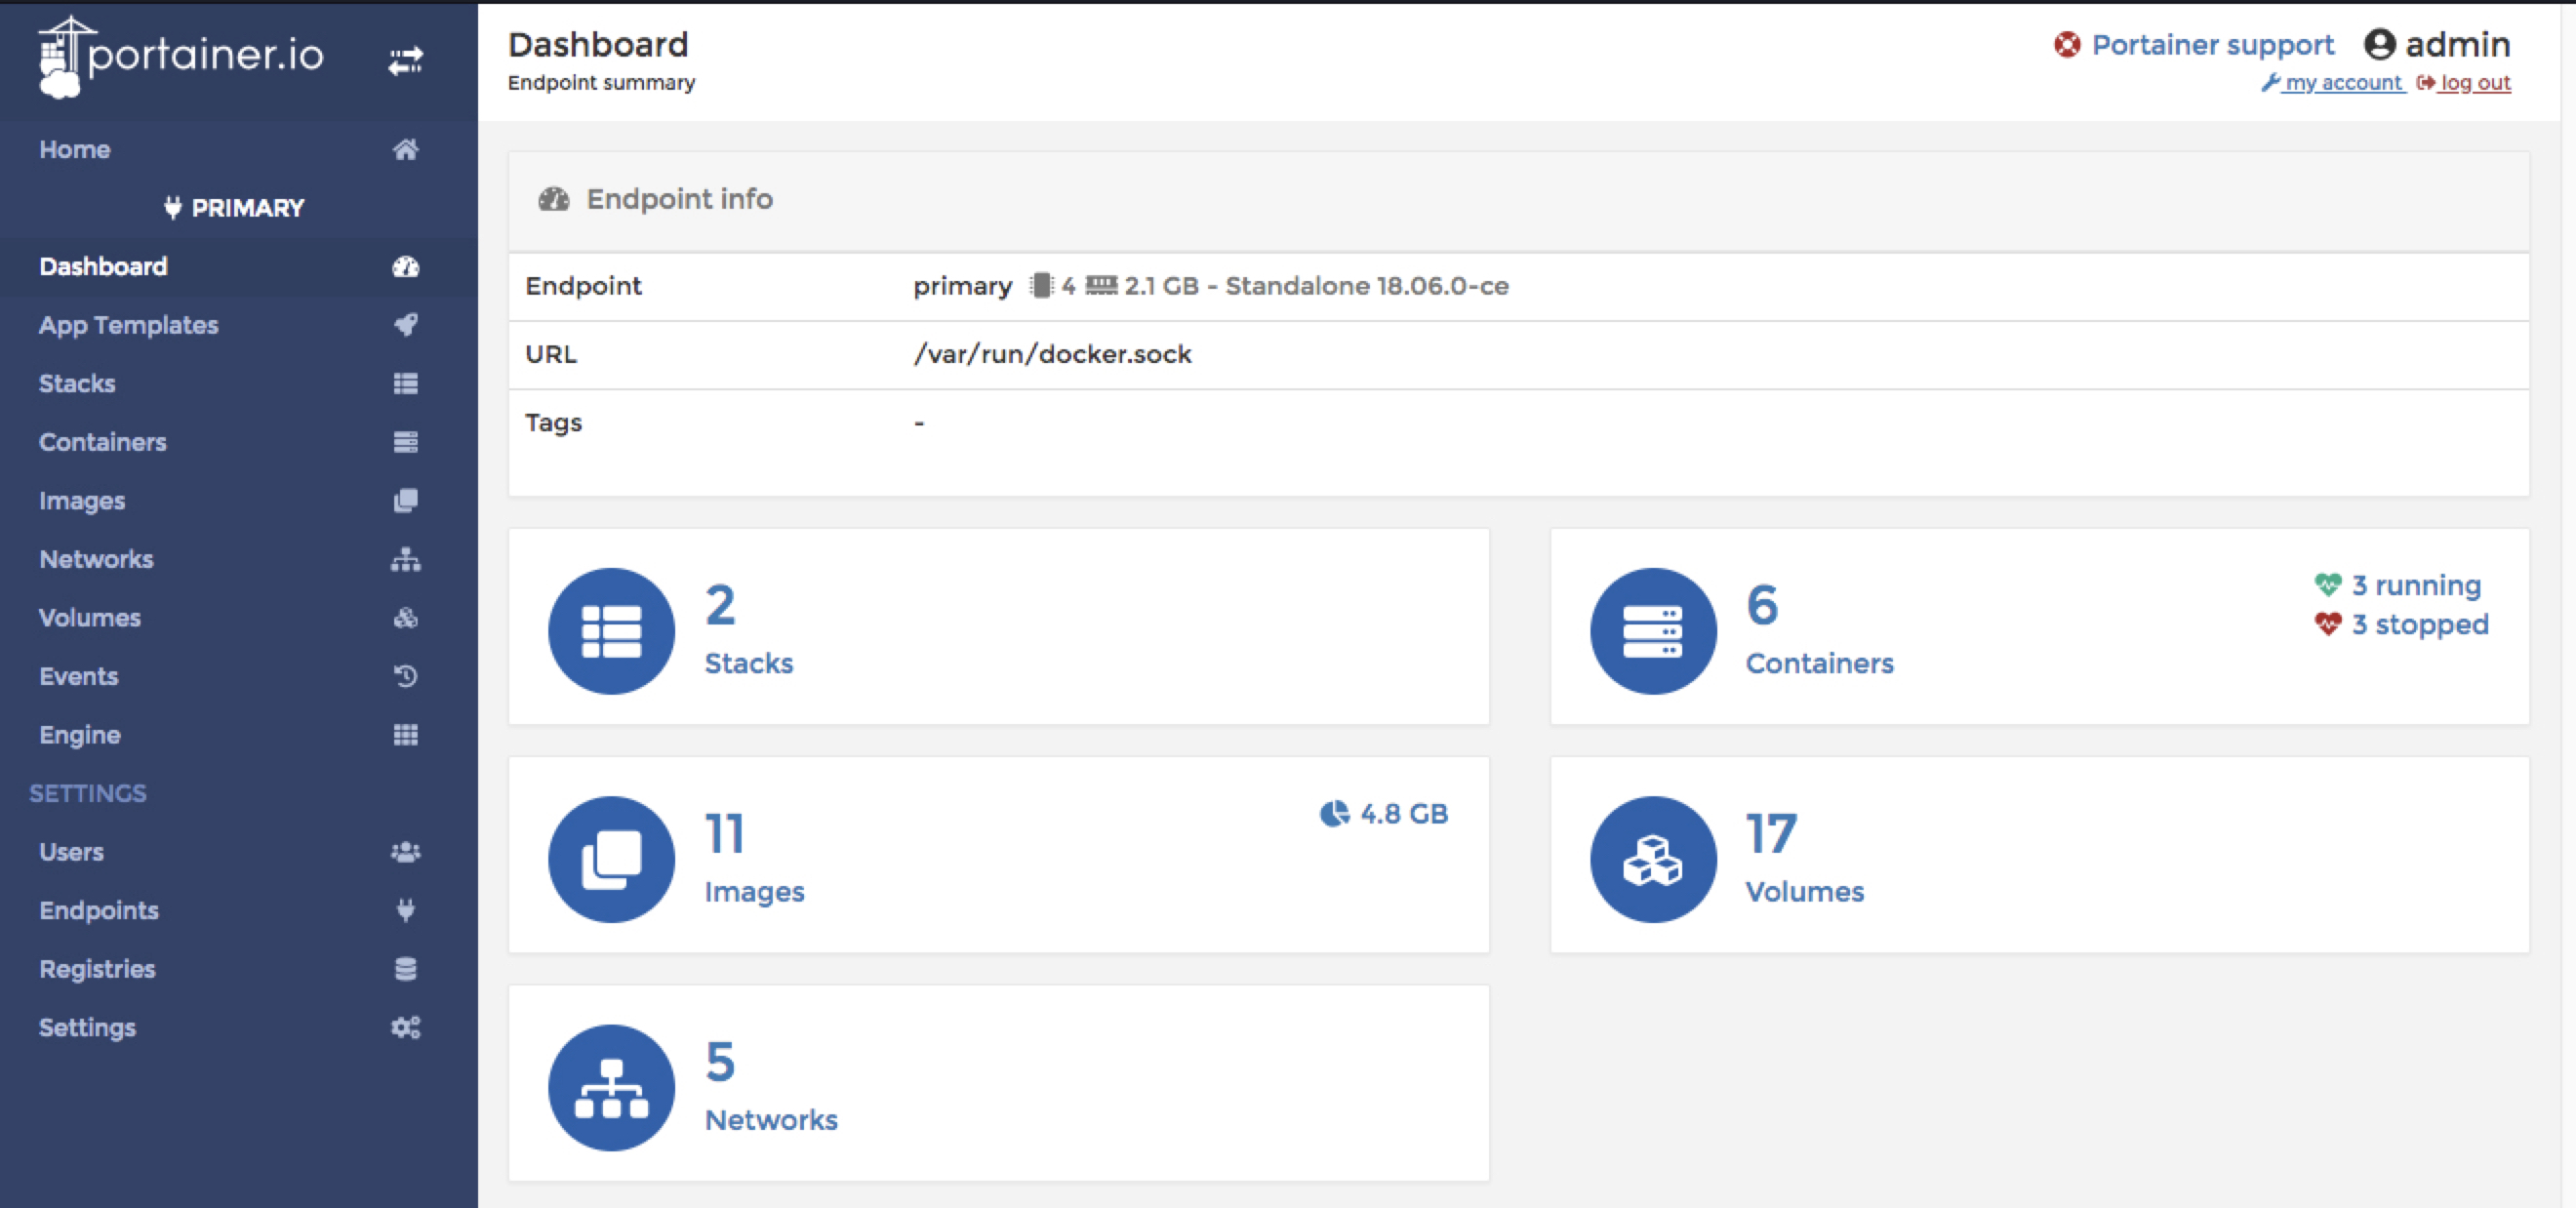This screenshot has width=2576, height=1208.
Task: Click the 3 running containers status
Action: point(2414,585)
